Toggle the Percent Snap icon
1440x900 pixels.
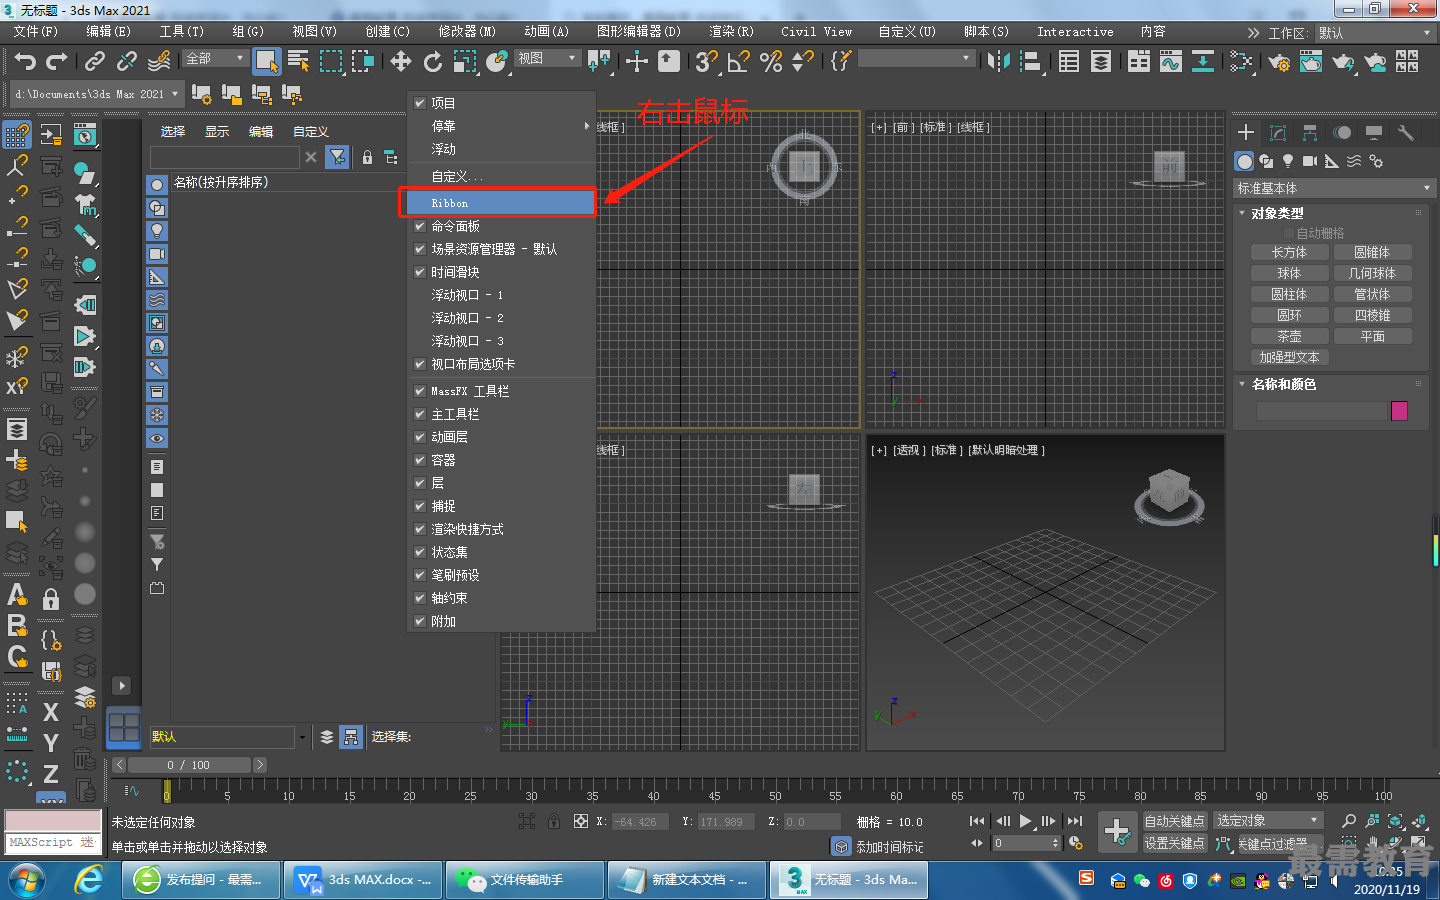pyautogui.click(x=771, y=62)
